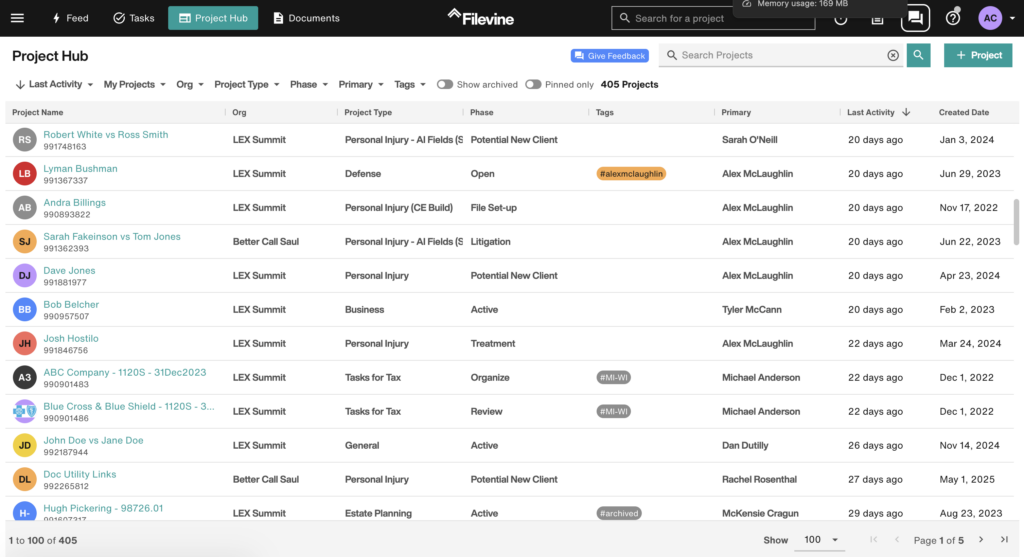Expand the Project Type filter
1024x557 pixels.
pyautogui.click(x=246, y=85)
